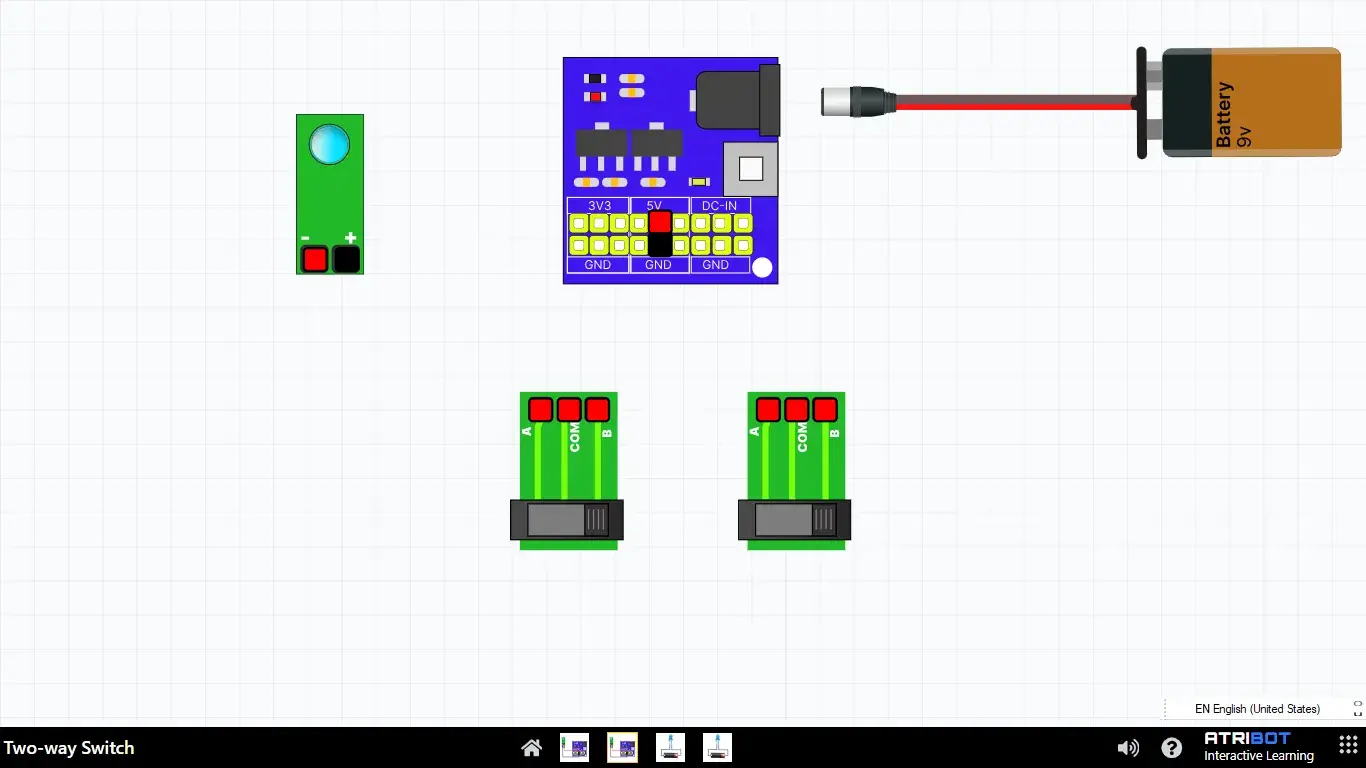This screenshot has width=1366, height=768.
Task: Click the DC jack on power board
Action: 738,99
